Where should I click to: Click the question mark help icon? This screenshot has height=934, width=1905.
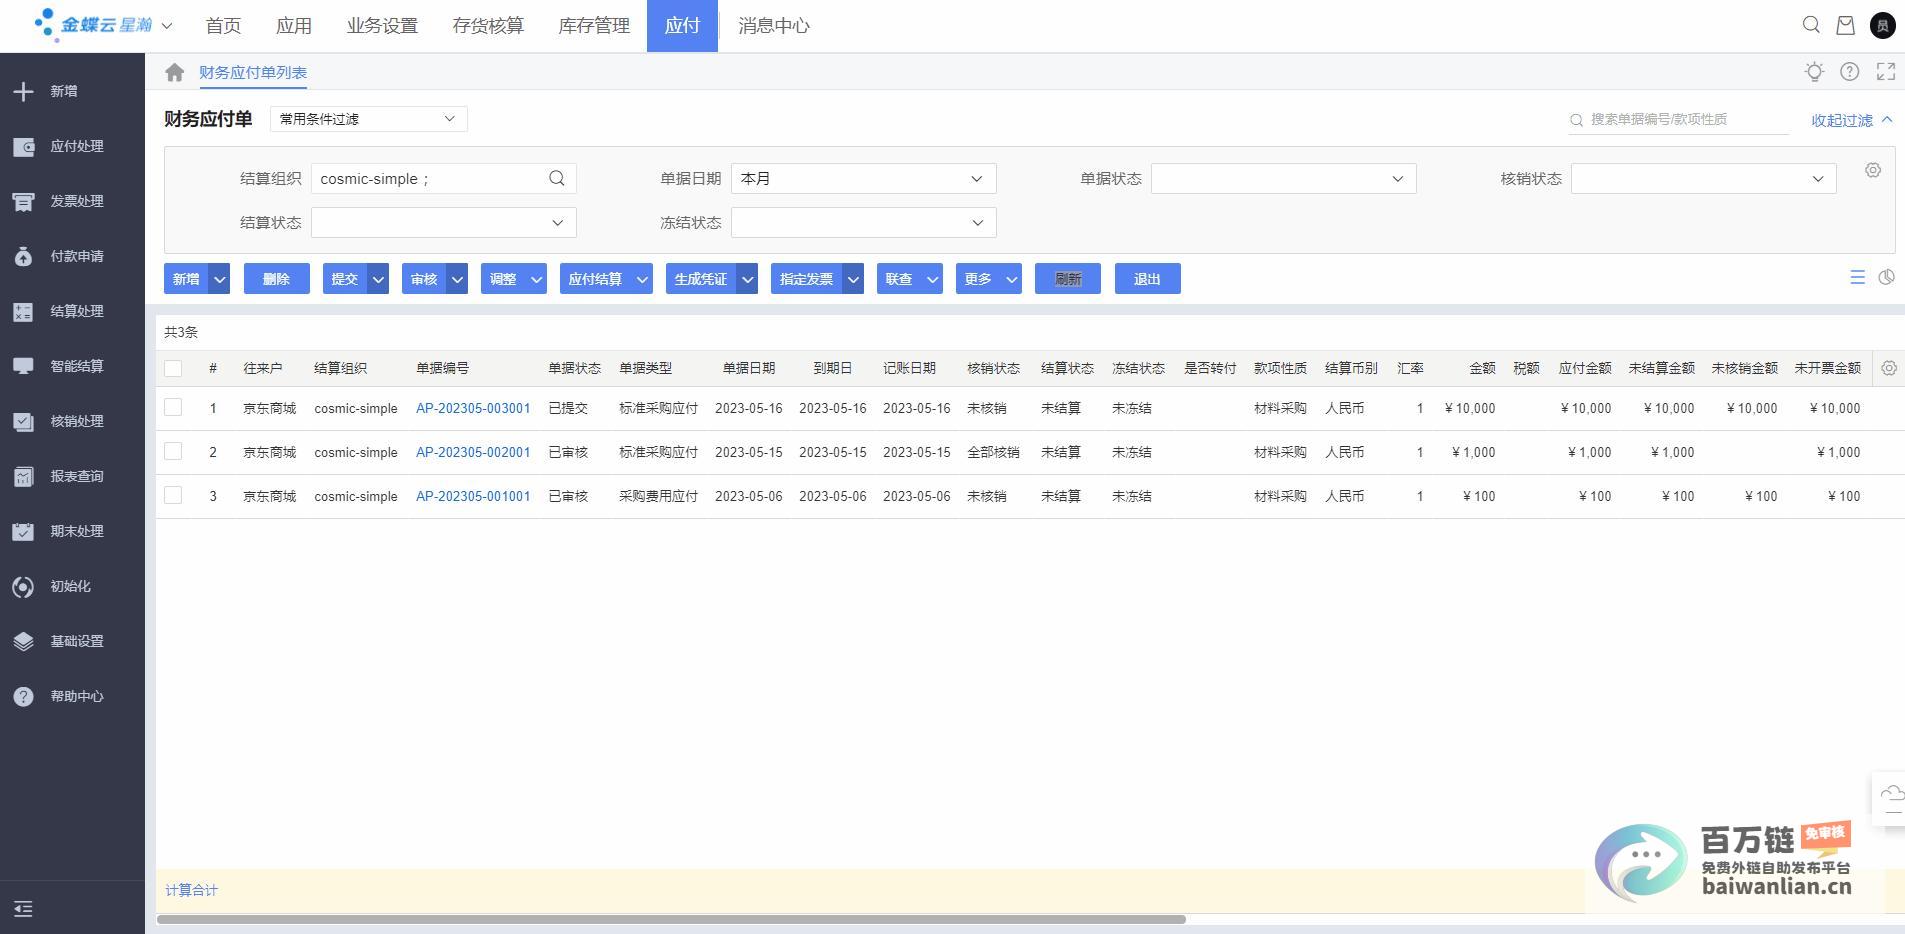[1850, 71]
